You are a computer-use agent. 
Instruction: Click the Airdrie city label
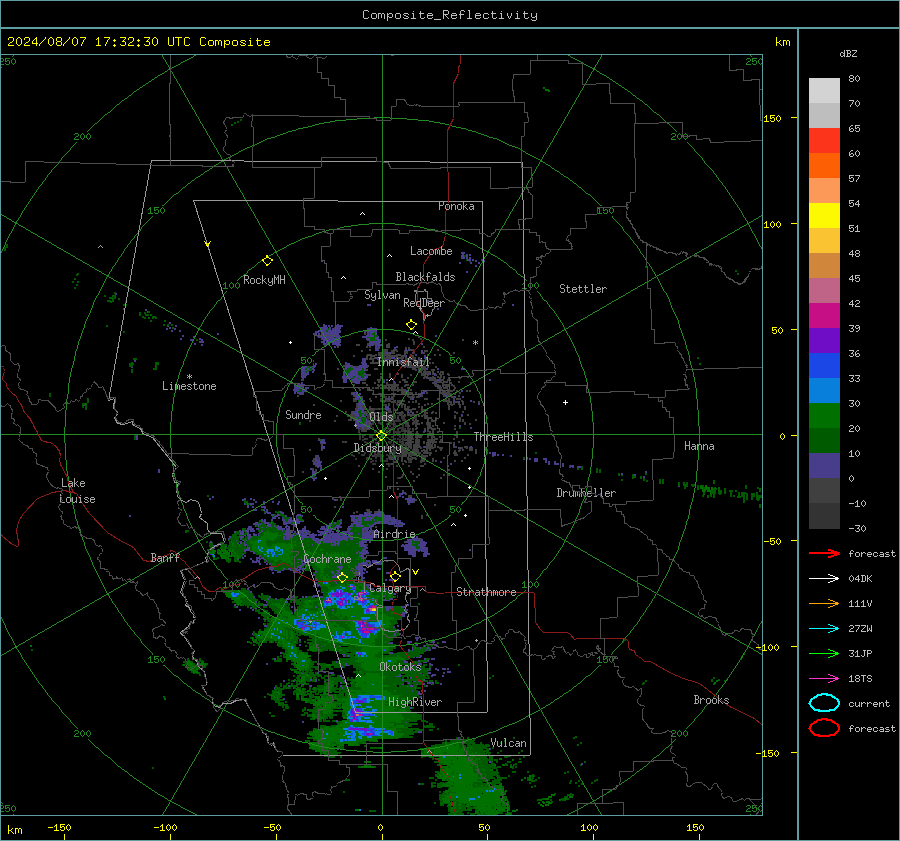tap(394, 534)
